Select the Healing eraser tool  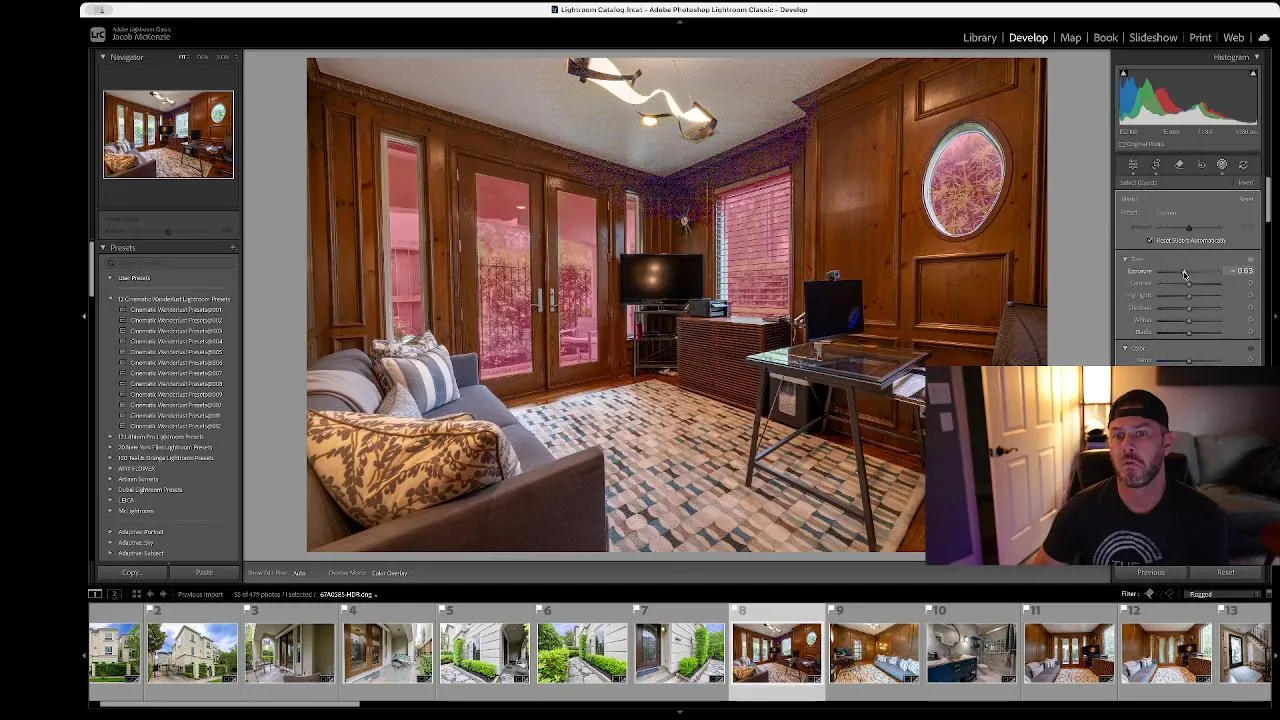pyautogui.click(x=1179, y=165)
